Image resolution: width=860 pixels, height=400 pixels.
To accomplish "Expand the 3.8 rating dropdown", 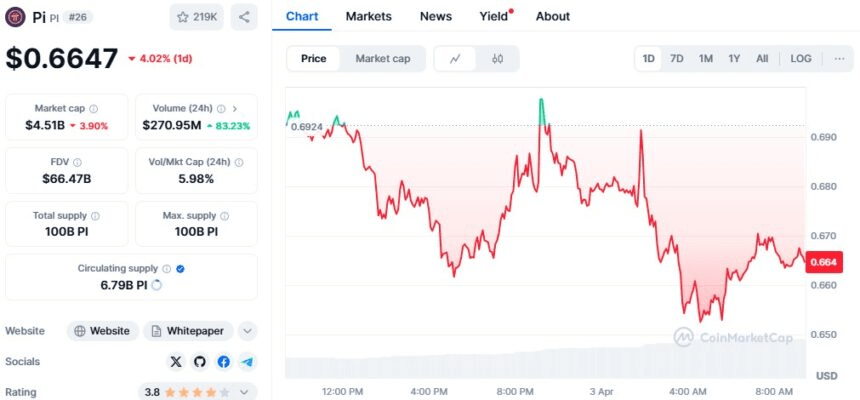I will pyautogui.click(x=247, y=392).
